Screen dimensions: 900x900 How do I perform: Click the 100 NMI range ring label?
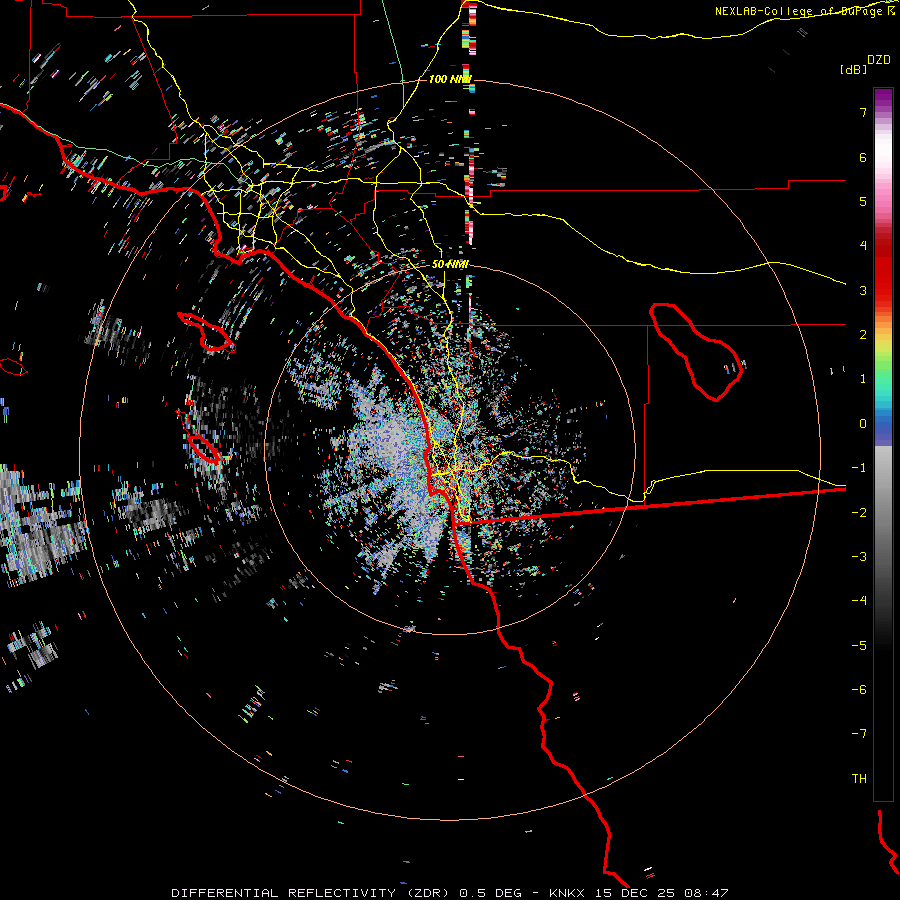click(x=449, y=79)
